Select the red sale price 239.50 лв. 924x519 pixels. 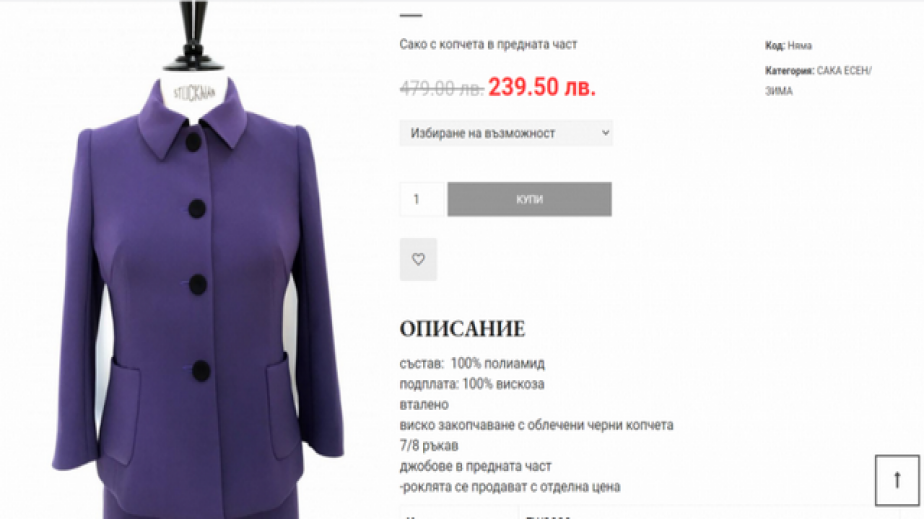(542, 87)
